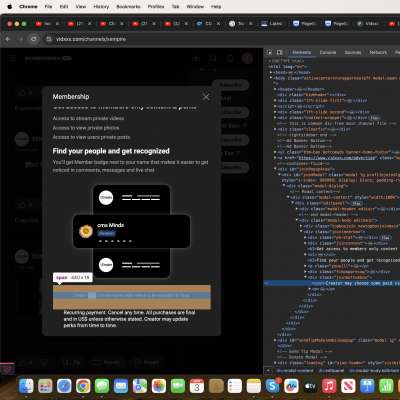The height and width of the screenshot is (400, 400).
Task: Expand the head element in the DOM tree
Action: [271, 72]
